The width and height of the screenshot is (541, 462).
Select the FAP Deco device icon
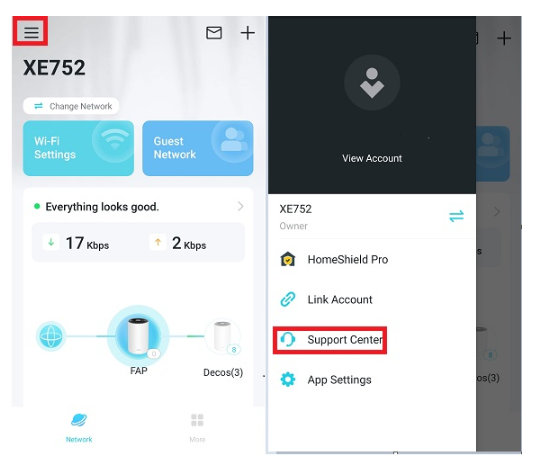coord(138,336)
